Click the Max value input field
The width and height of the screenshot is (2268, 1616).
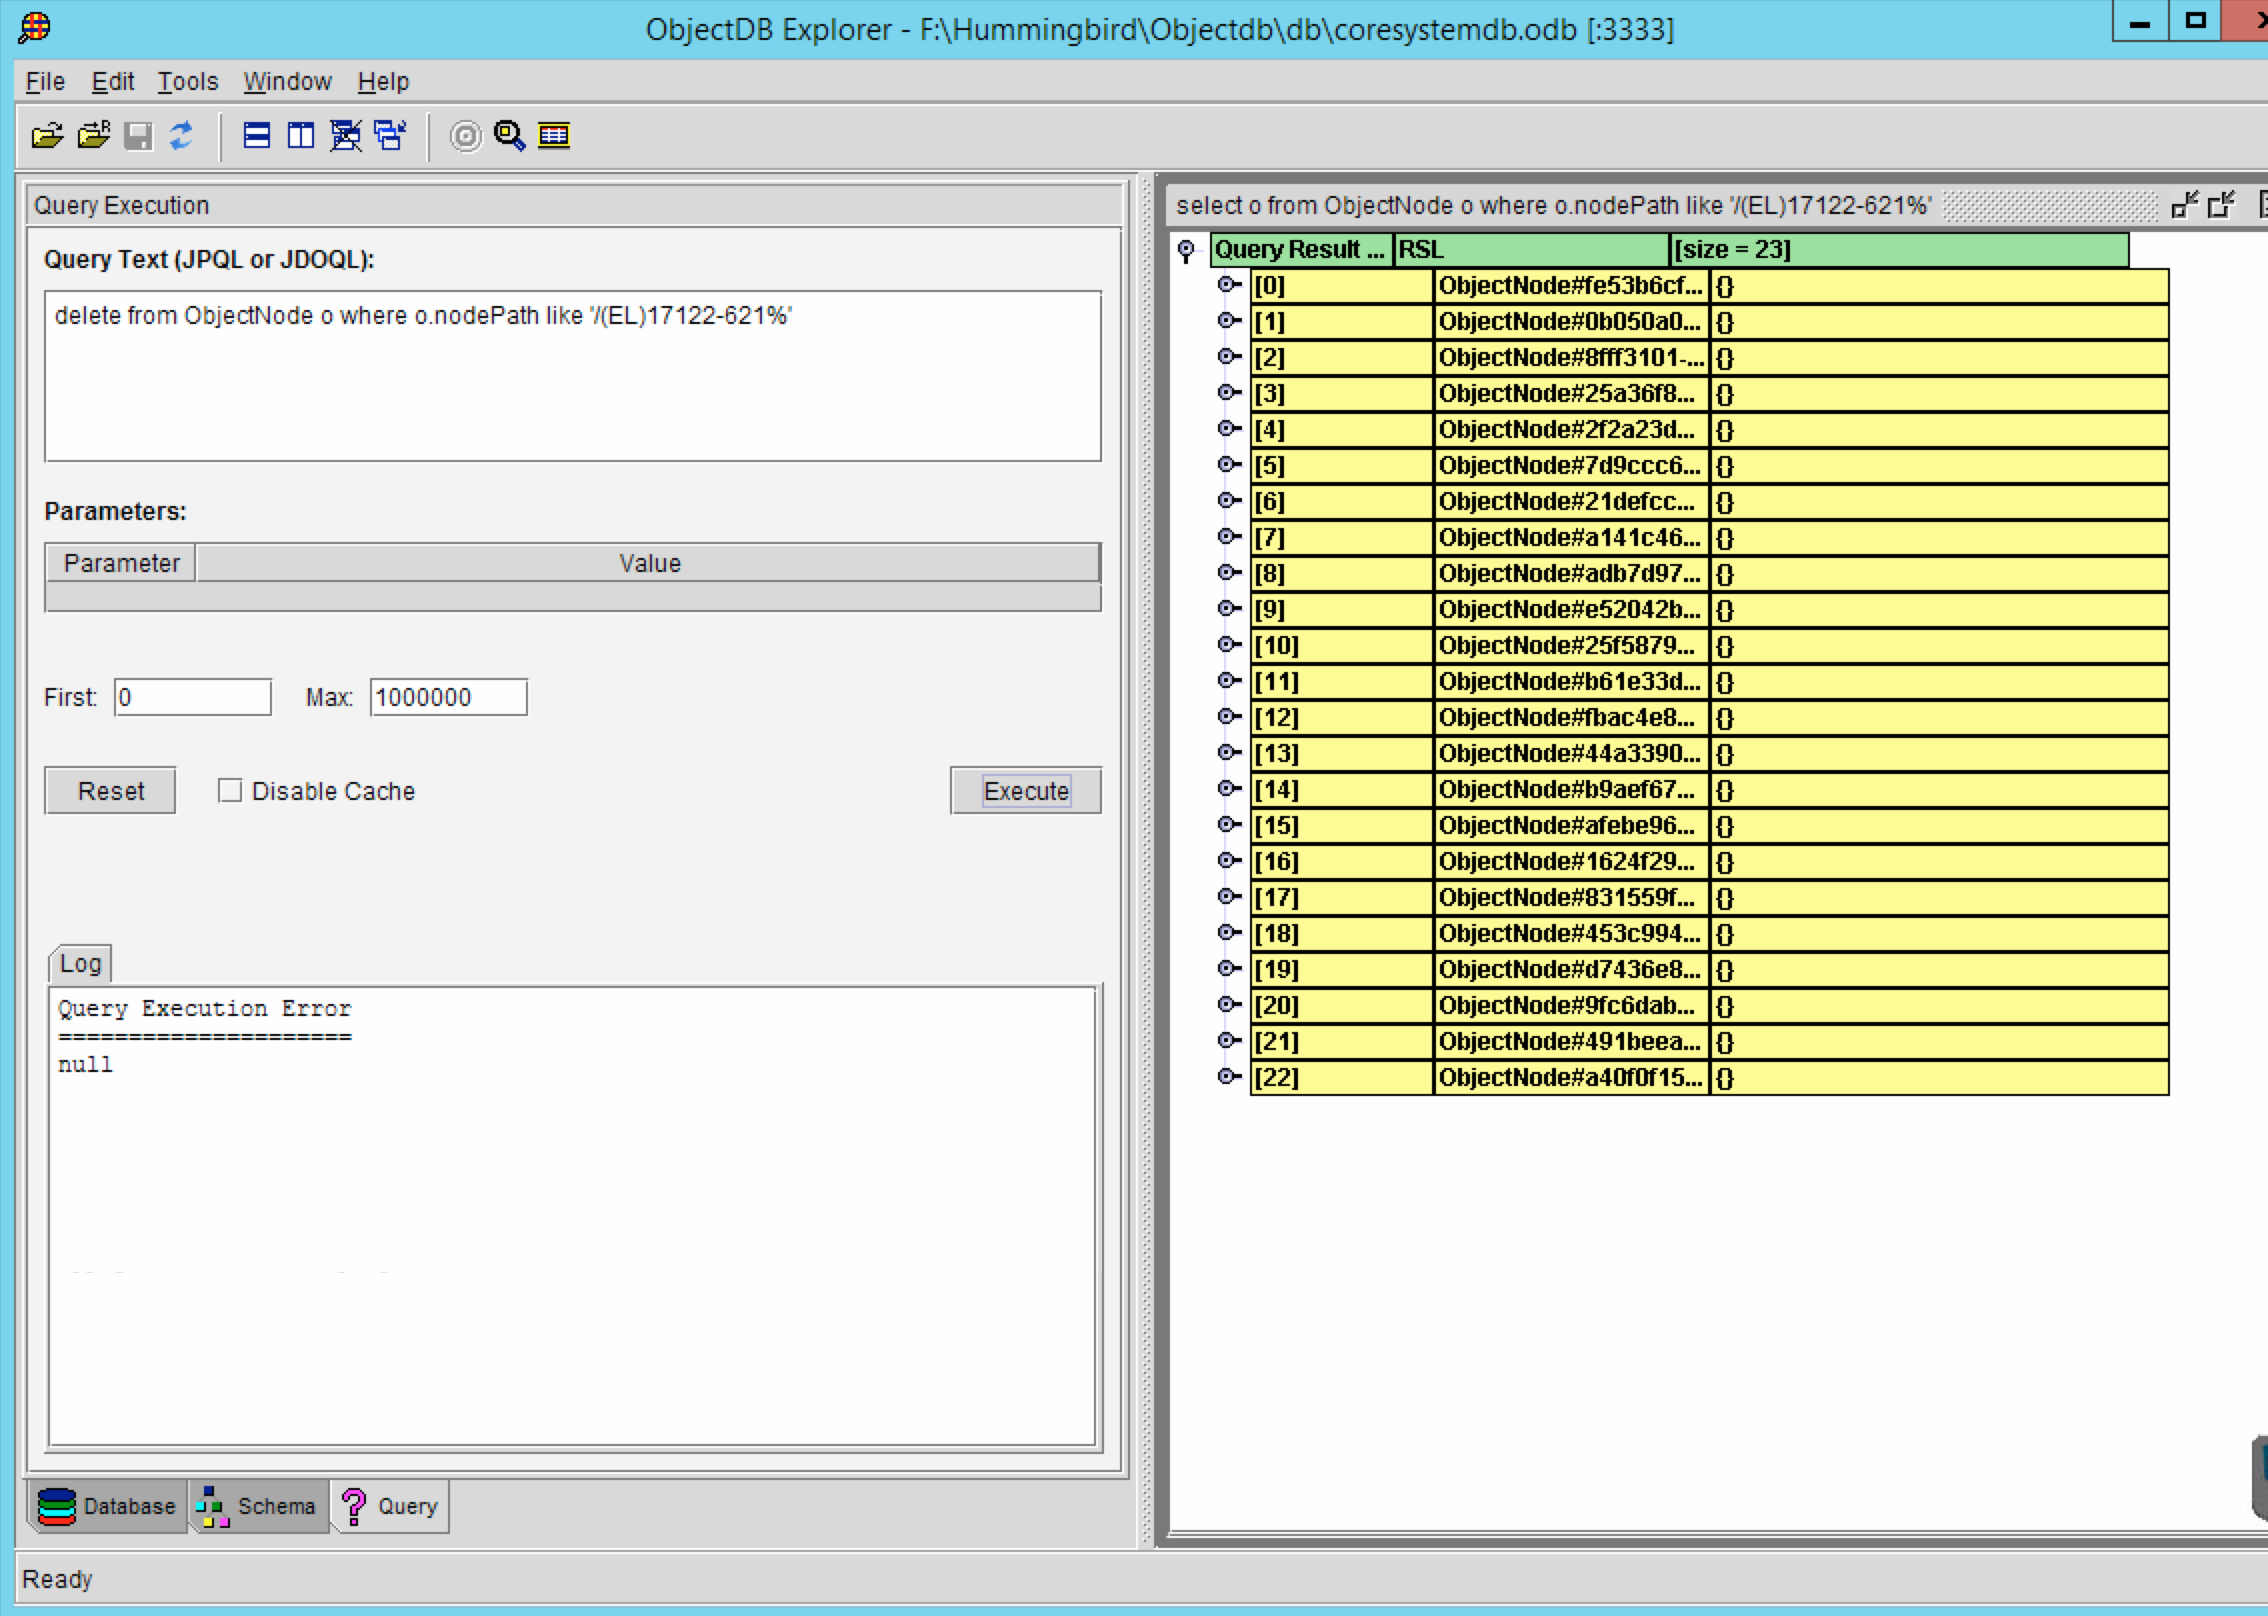(449, 697)
